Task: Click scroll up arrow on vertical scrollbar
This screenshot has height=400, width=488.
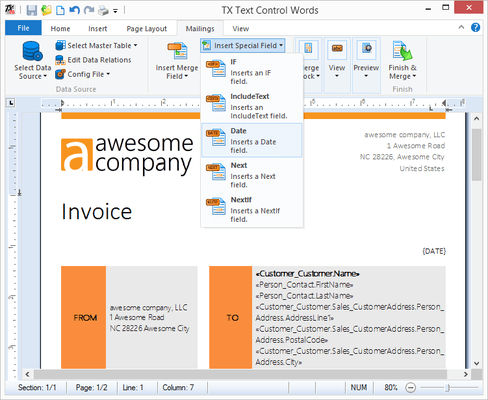Action: point(477,118)
